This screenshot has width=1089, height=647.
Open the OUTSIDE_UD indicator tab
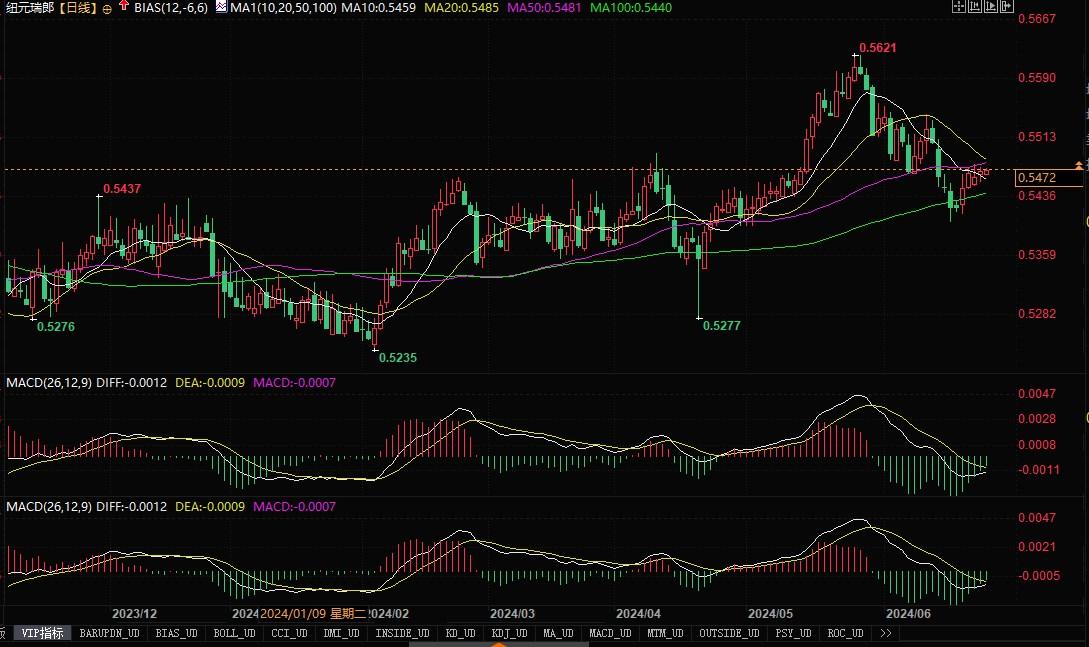click(729, 633)
